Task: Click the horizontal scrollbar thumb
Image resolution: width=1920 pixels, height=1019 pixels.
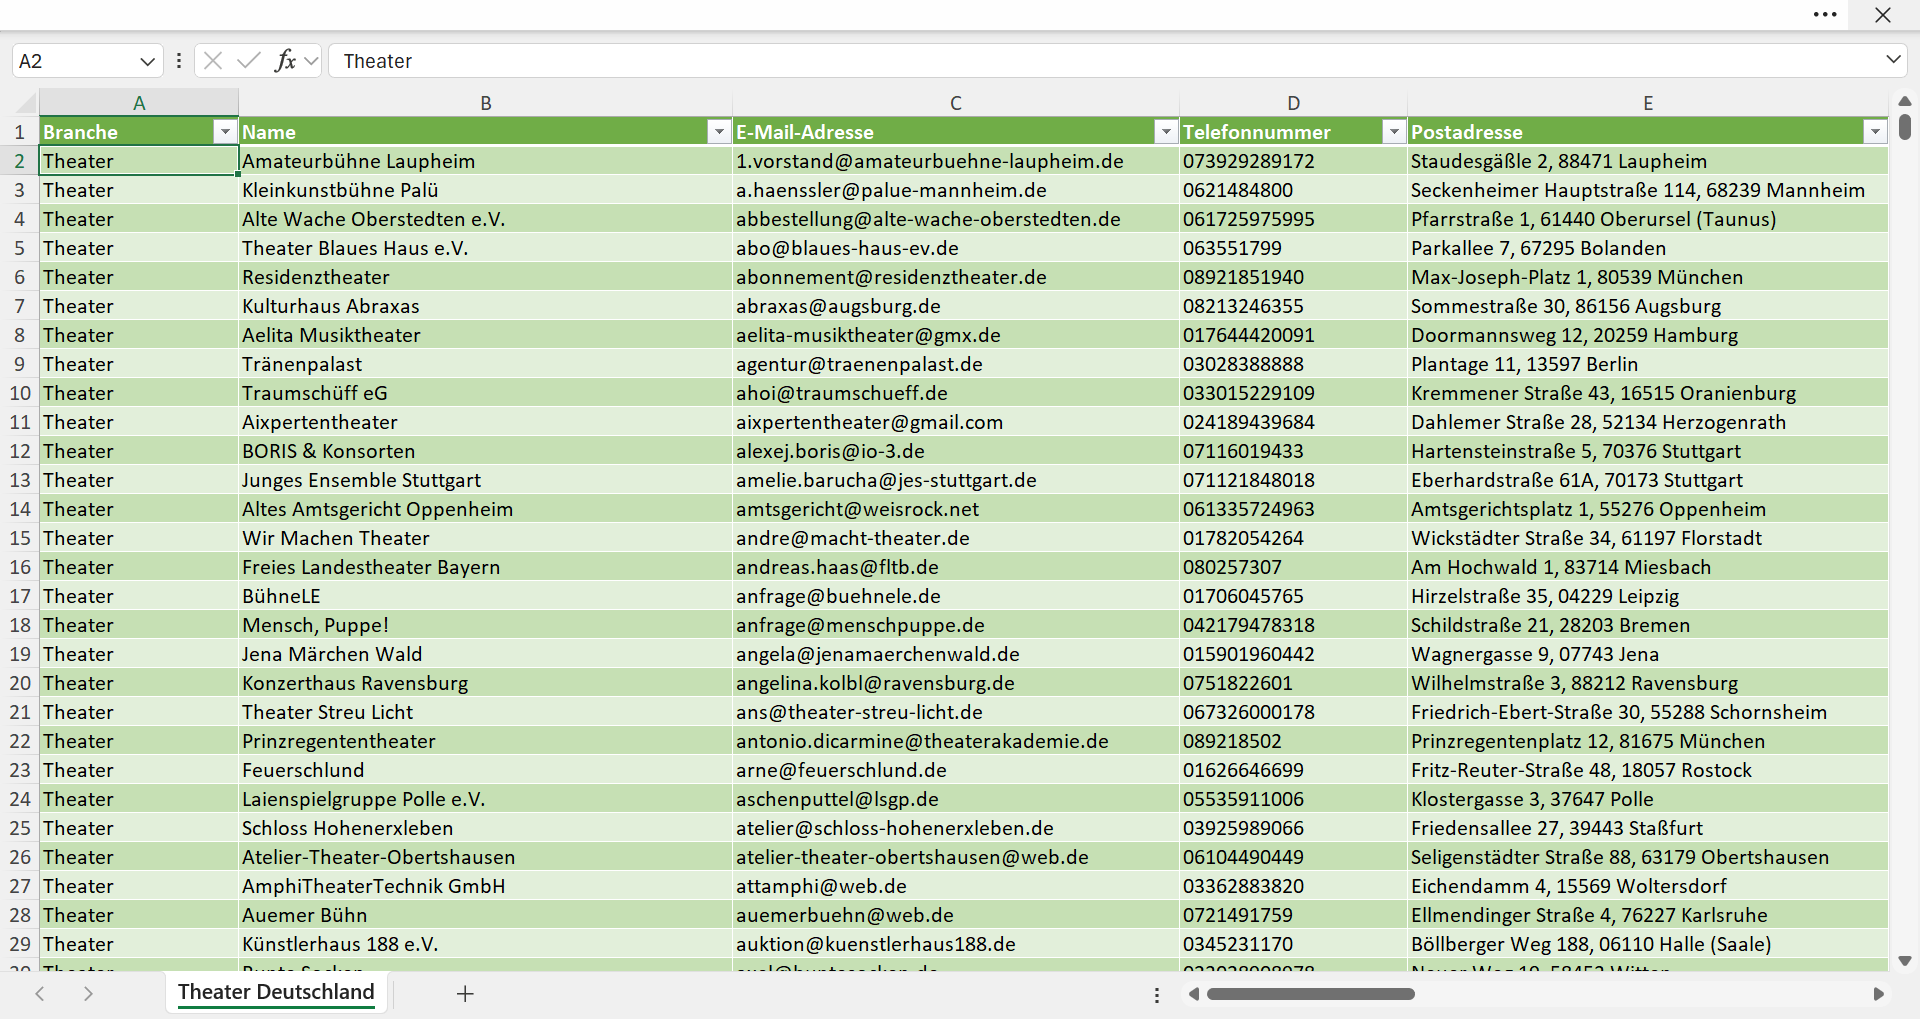Action: 1310,994
